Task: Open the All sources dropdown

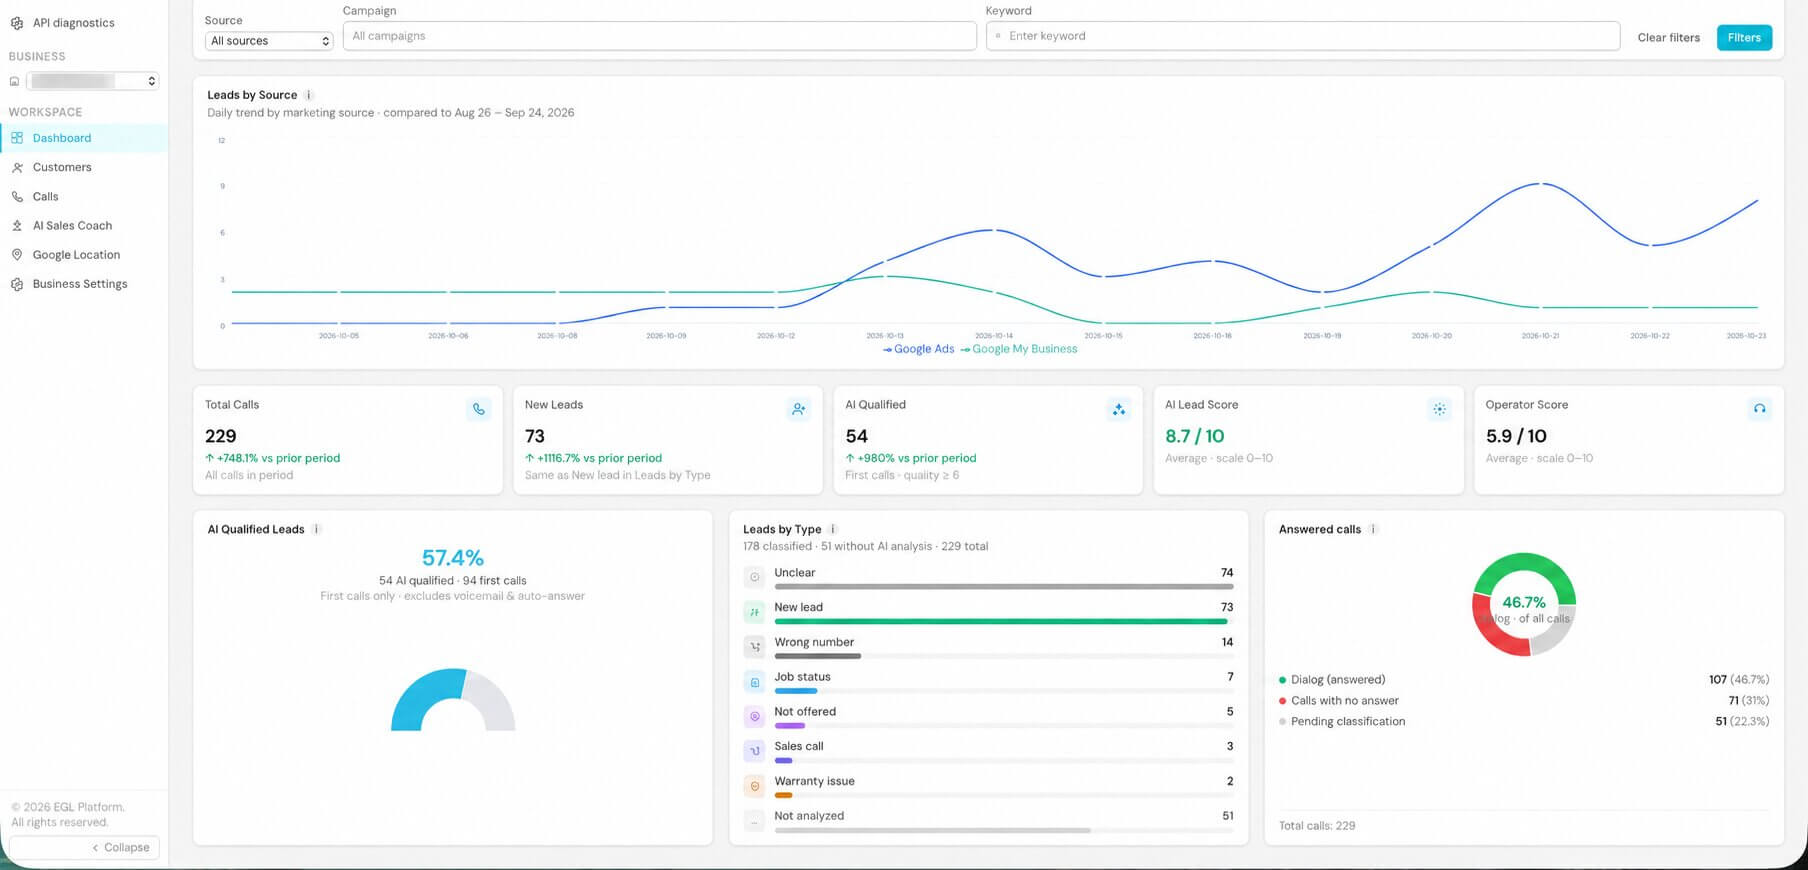Action: click(269, 41)
